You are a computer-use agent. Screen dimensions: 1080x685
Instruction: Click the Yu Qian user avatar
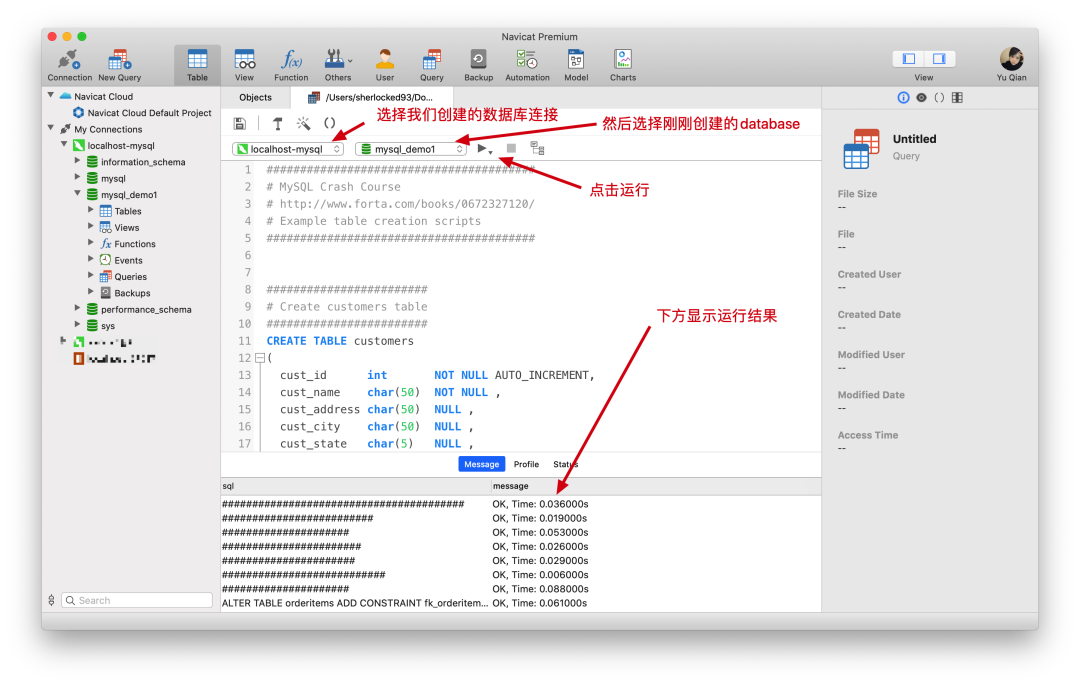tap(1011, 59)
